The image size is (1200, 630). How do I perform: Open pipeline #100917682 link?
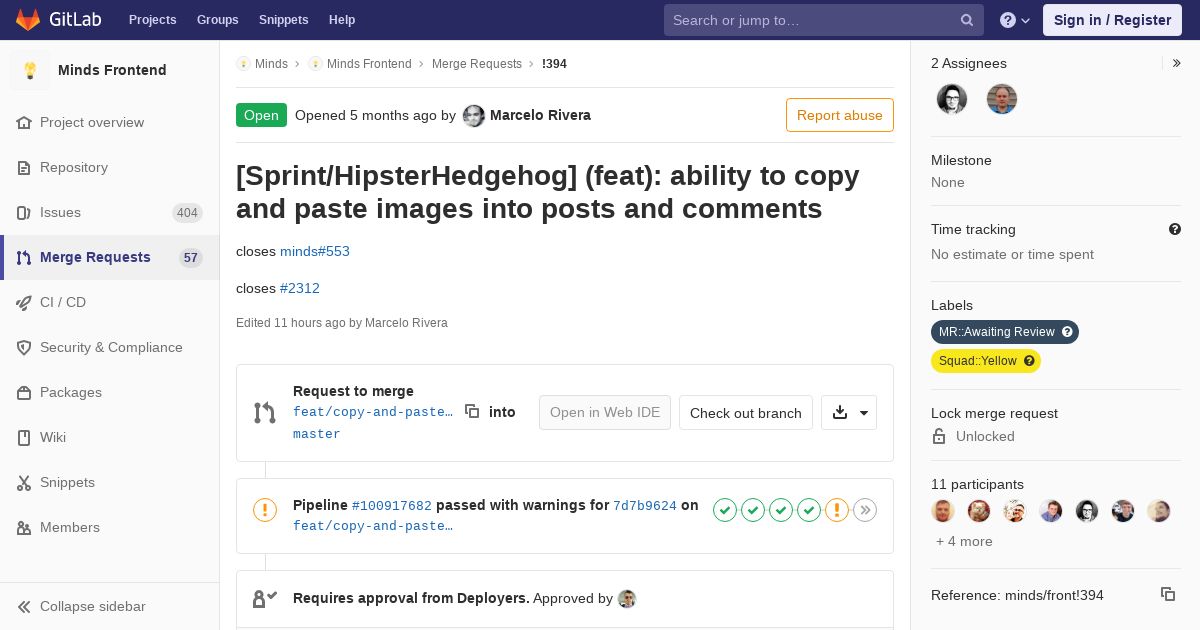pyautogui.click(x=392, y=505)
